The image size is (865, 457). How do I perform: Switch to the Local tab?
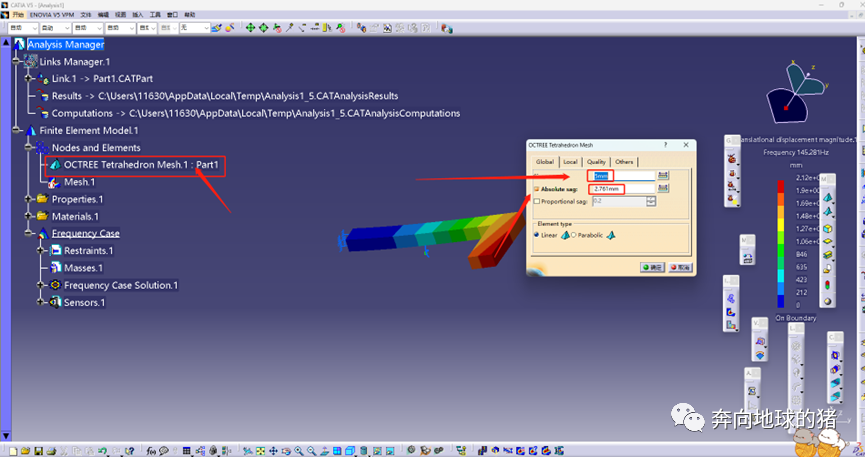pos(570,162)
